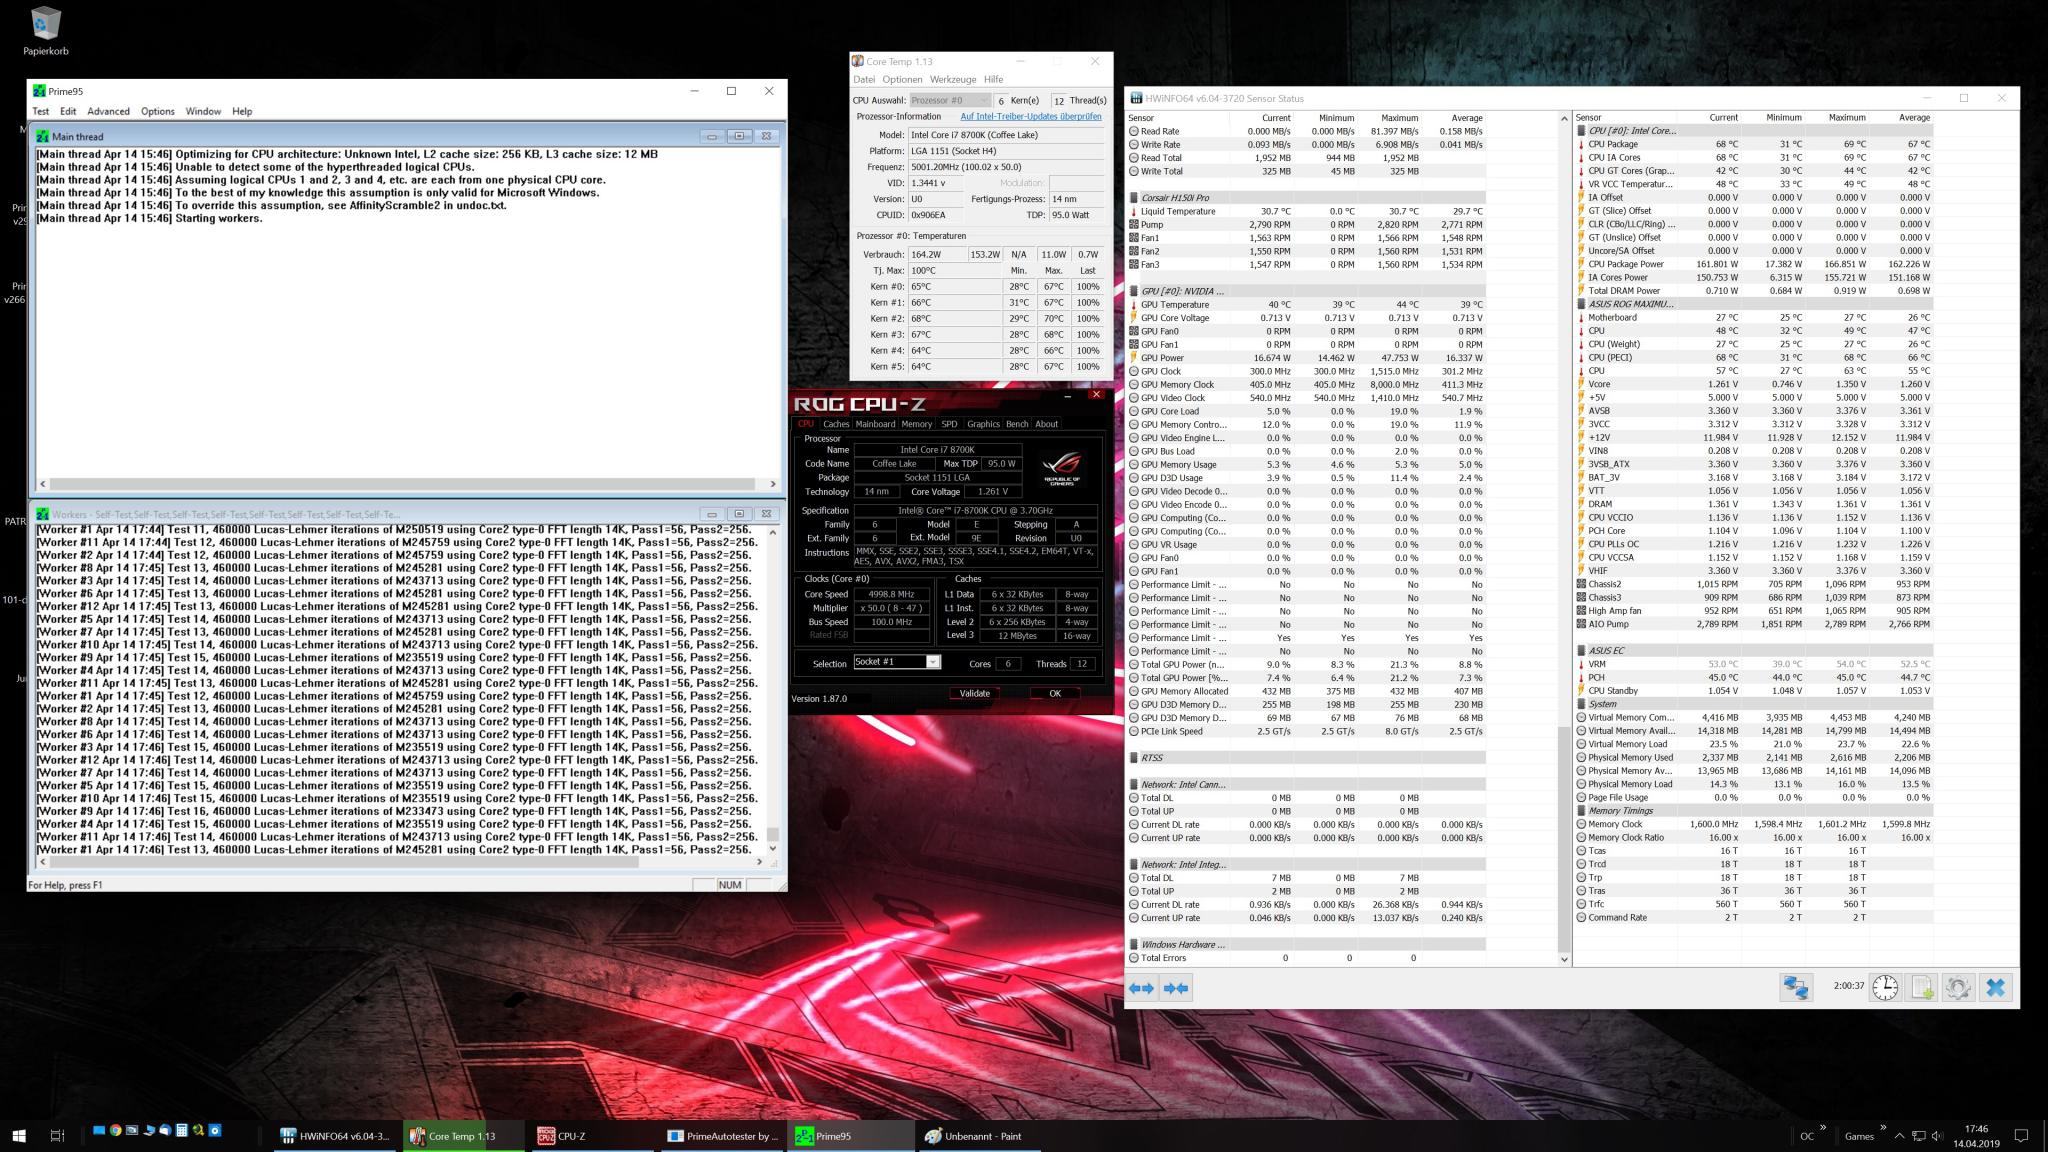
Task: Select Vcore sensor row in HWiNFO
Action: [x=1754, y=384]
